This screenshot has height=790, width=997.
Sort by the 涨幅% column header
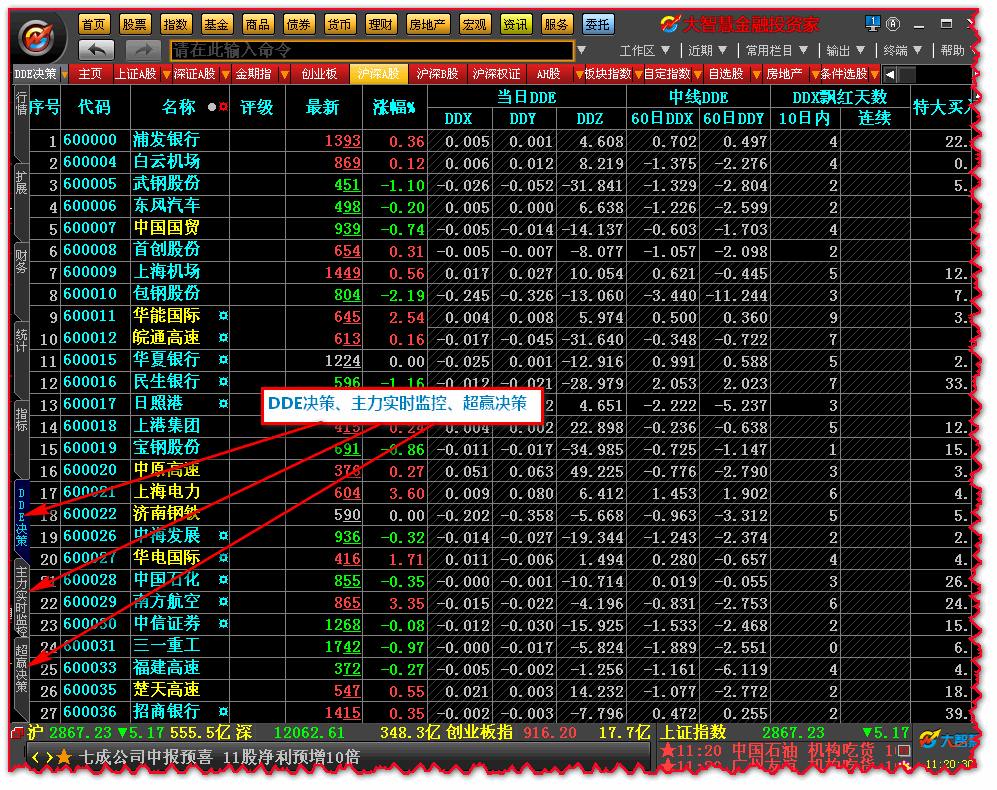tap(394, 107)
